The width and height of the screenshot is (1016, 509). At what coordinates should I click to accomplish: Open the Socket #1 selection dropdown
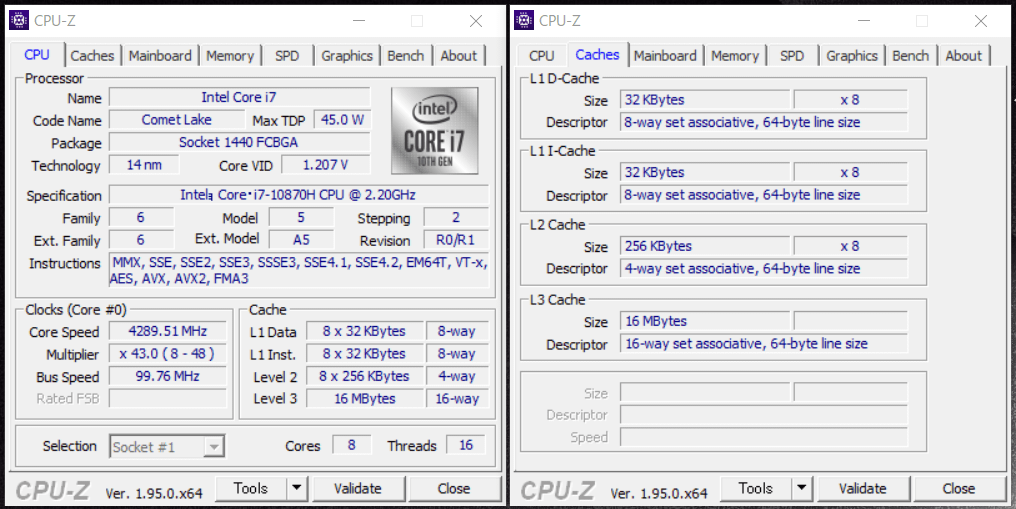(x=167, y=446)
